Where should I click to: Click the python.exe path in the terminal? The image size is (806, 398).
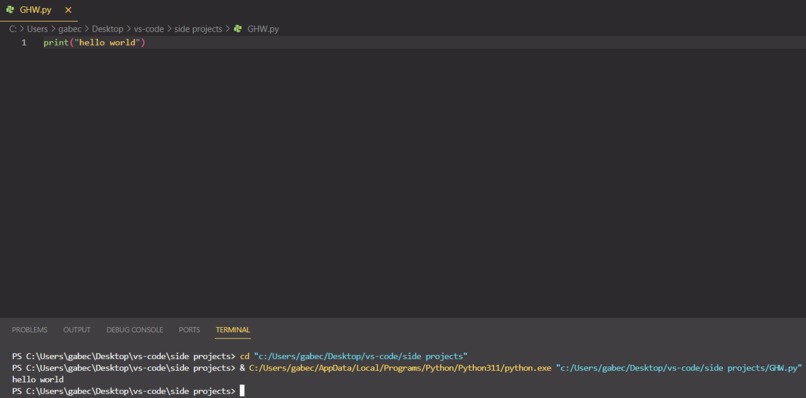pyautogui.click(x=400, y=368)
